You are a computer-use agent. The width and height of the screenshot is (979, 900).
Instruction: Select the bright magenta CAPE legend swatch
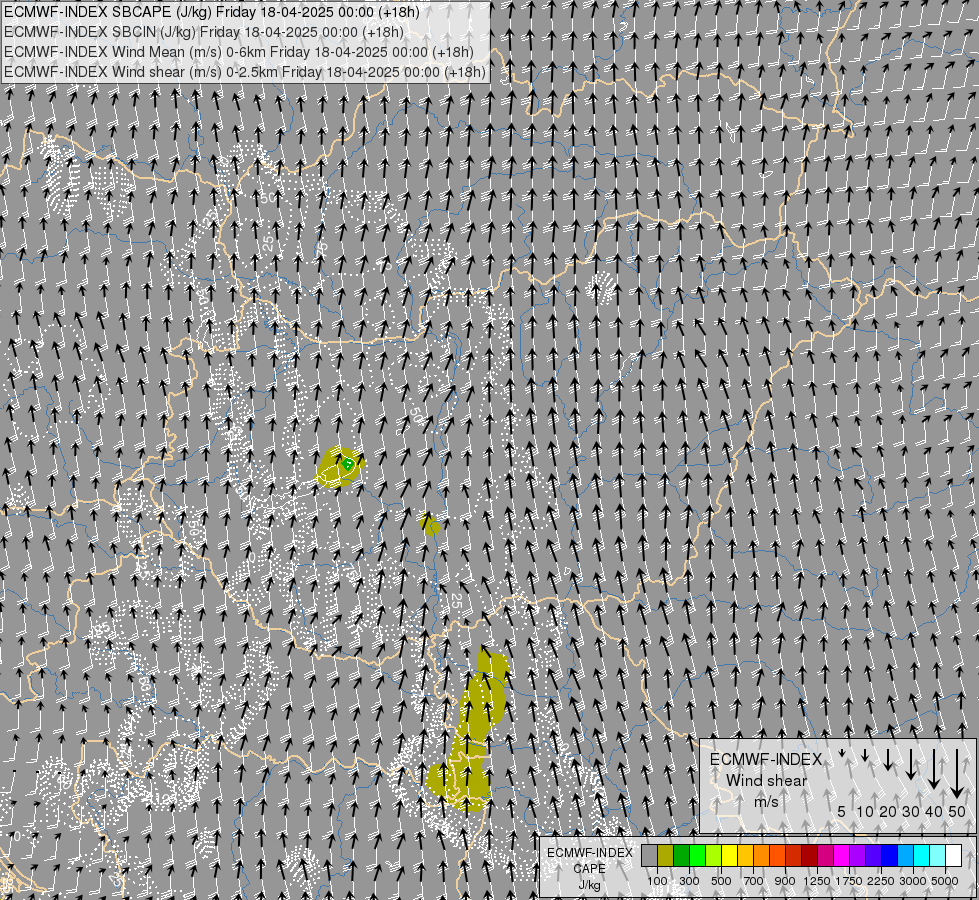point(841,856)
